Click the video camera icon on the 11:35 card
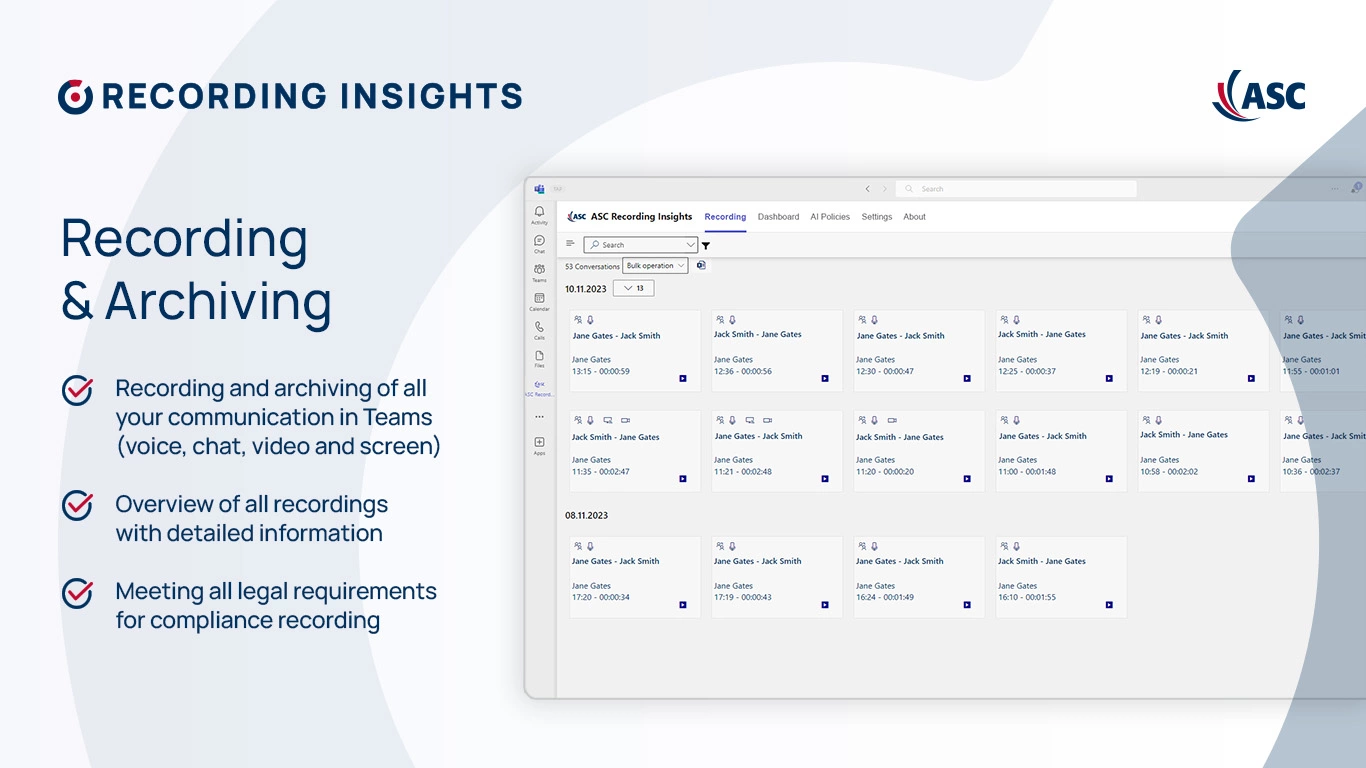The height and width of the screenshot is (768, 1366). [625, 421]
